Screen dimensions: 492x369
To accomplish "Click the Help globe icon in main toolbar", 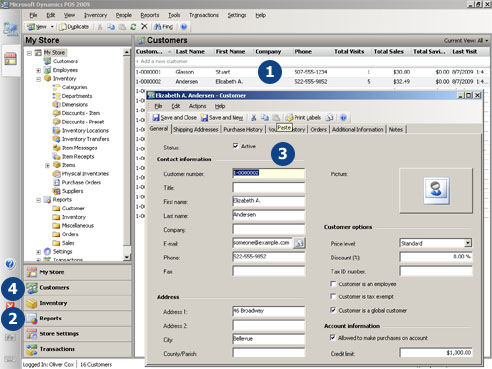I will [184, 27].
